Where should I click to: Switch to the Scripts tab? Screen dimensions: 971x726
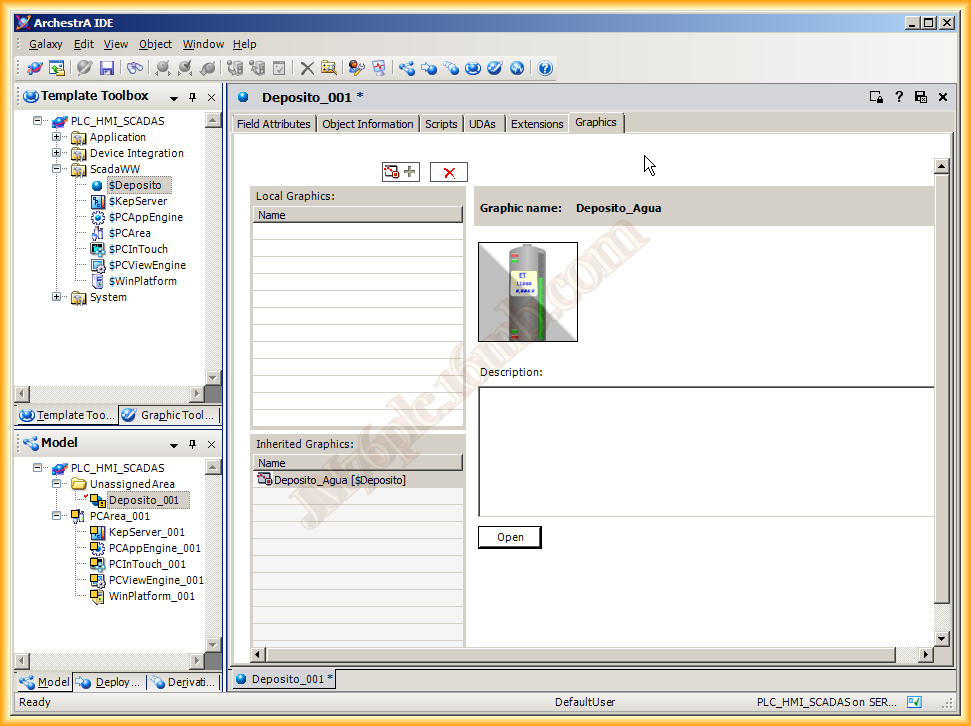(441, 124)
